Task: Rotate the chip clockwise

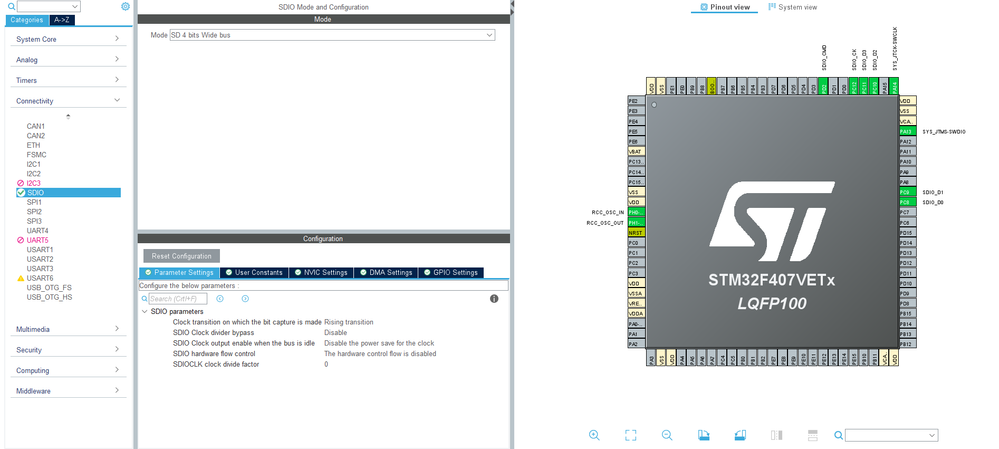Action: (x=703, y=435)
